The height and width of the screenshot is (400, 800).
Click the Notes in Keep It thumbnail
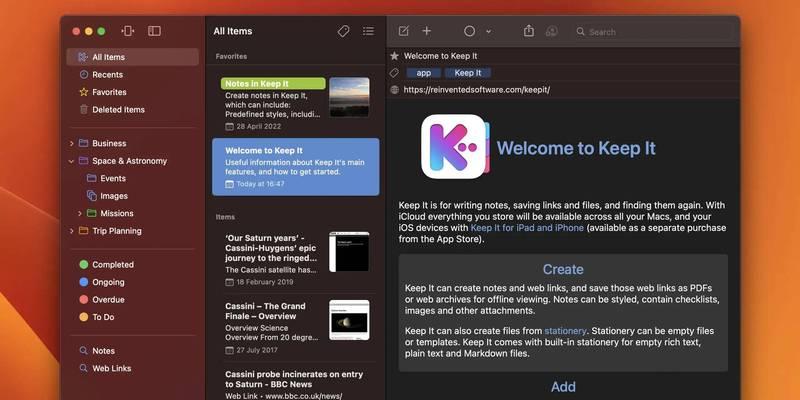point(349,97)
